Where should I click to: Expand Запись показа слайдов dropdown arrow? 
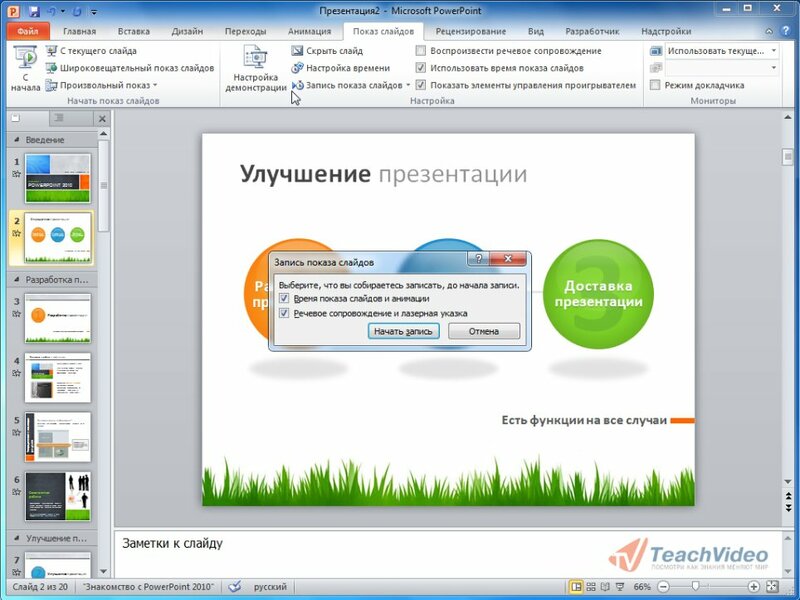408,85
